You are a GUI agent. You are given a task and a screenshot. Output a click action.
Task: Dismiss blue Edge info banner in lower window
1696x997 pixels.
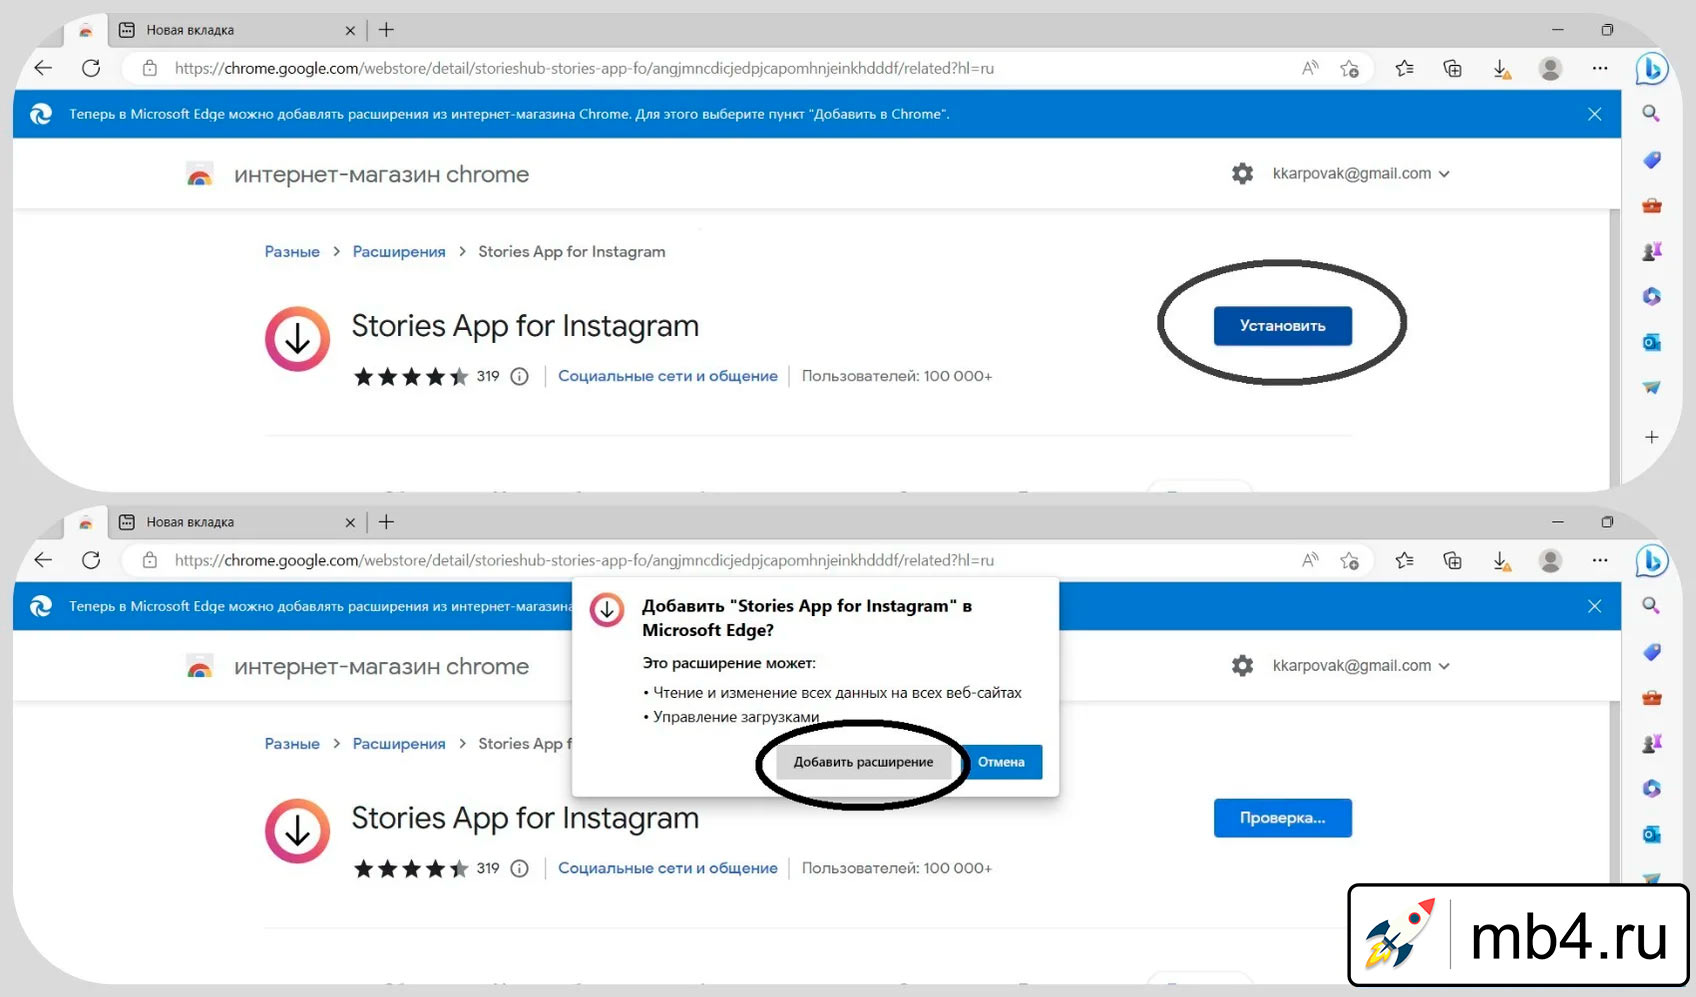(x=1595, y=606)
